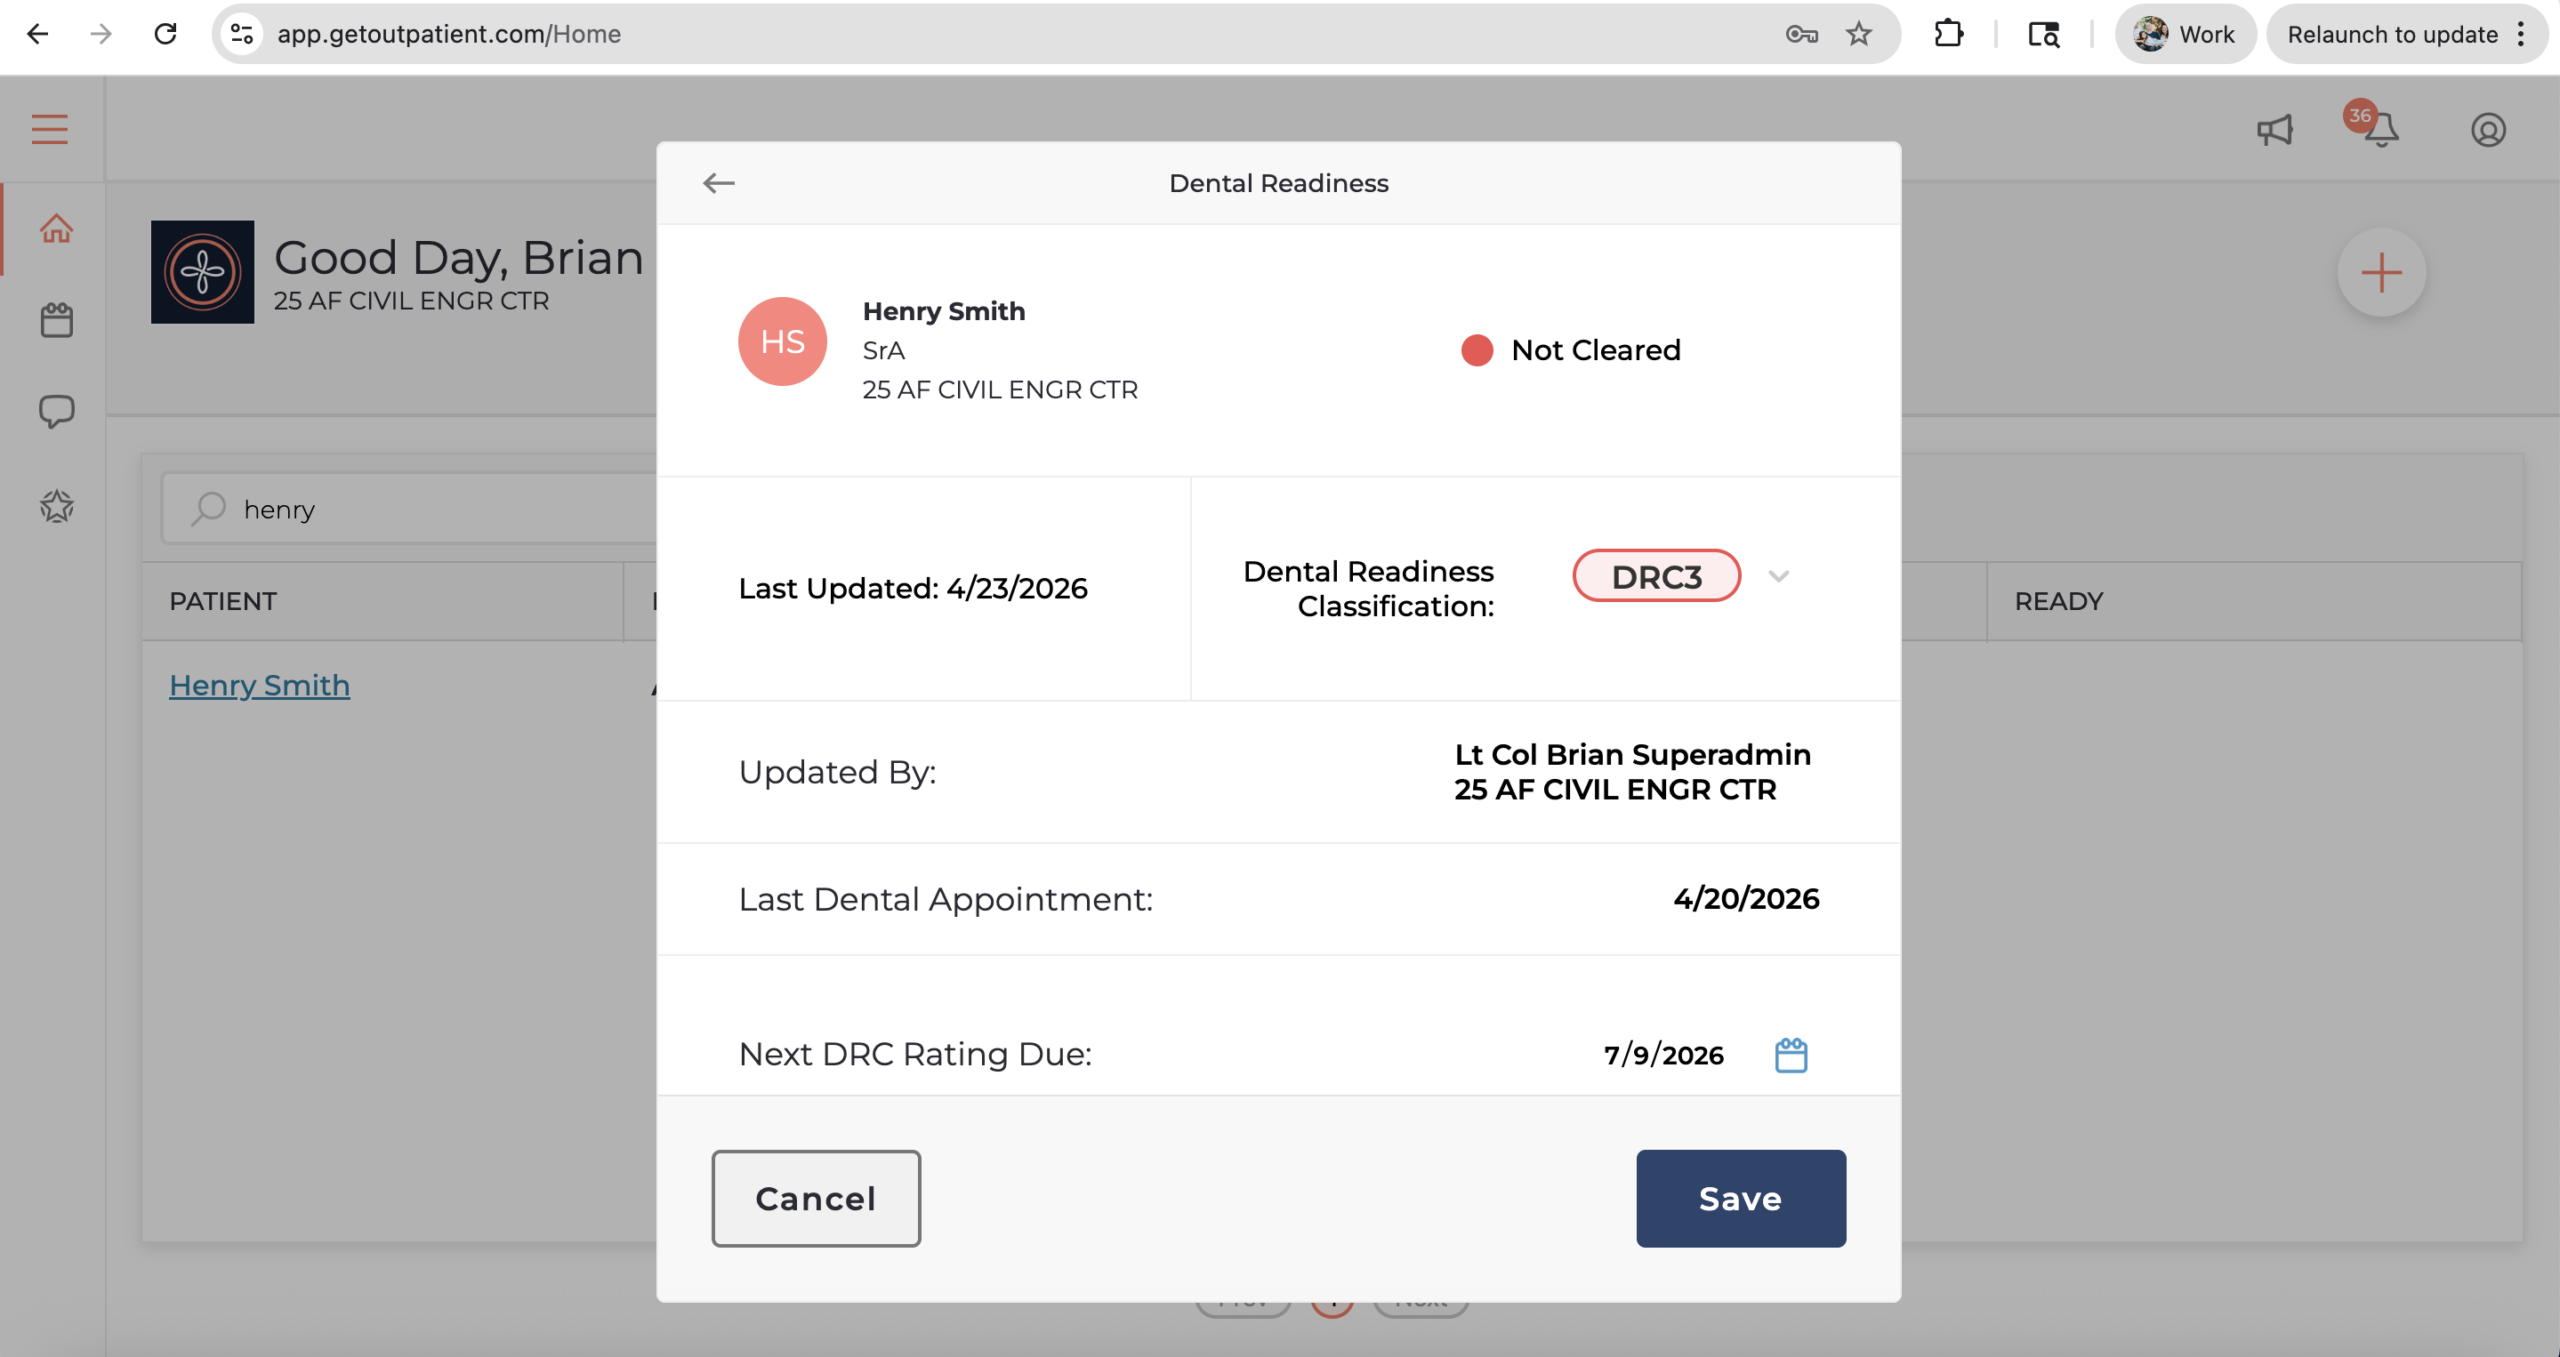Click the 7/9/2026 due date field

[1663, 1055]
